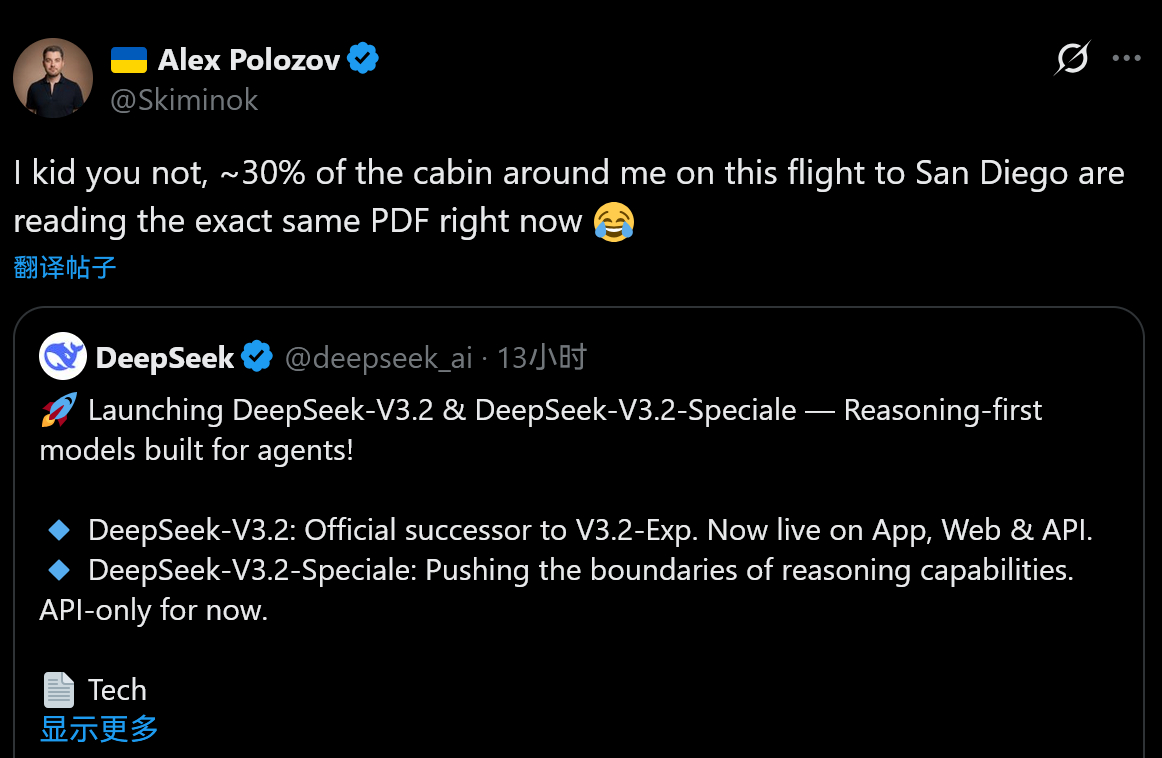Image resolution: width=1162 pixels, height=758 pixels.
Task: Open the @Skiminok handle link
Action: coord(184,100)
